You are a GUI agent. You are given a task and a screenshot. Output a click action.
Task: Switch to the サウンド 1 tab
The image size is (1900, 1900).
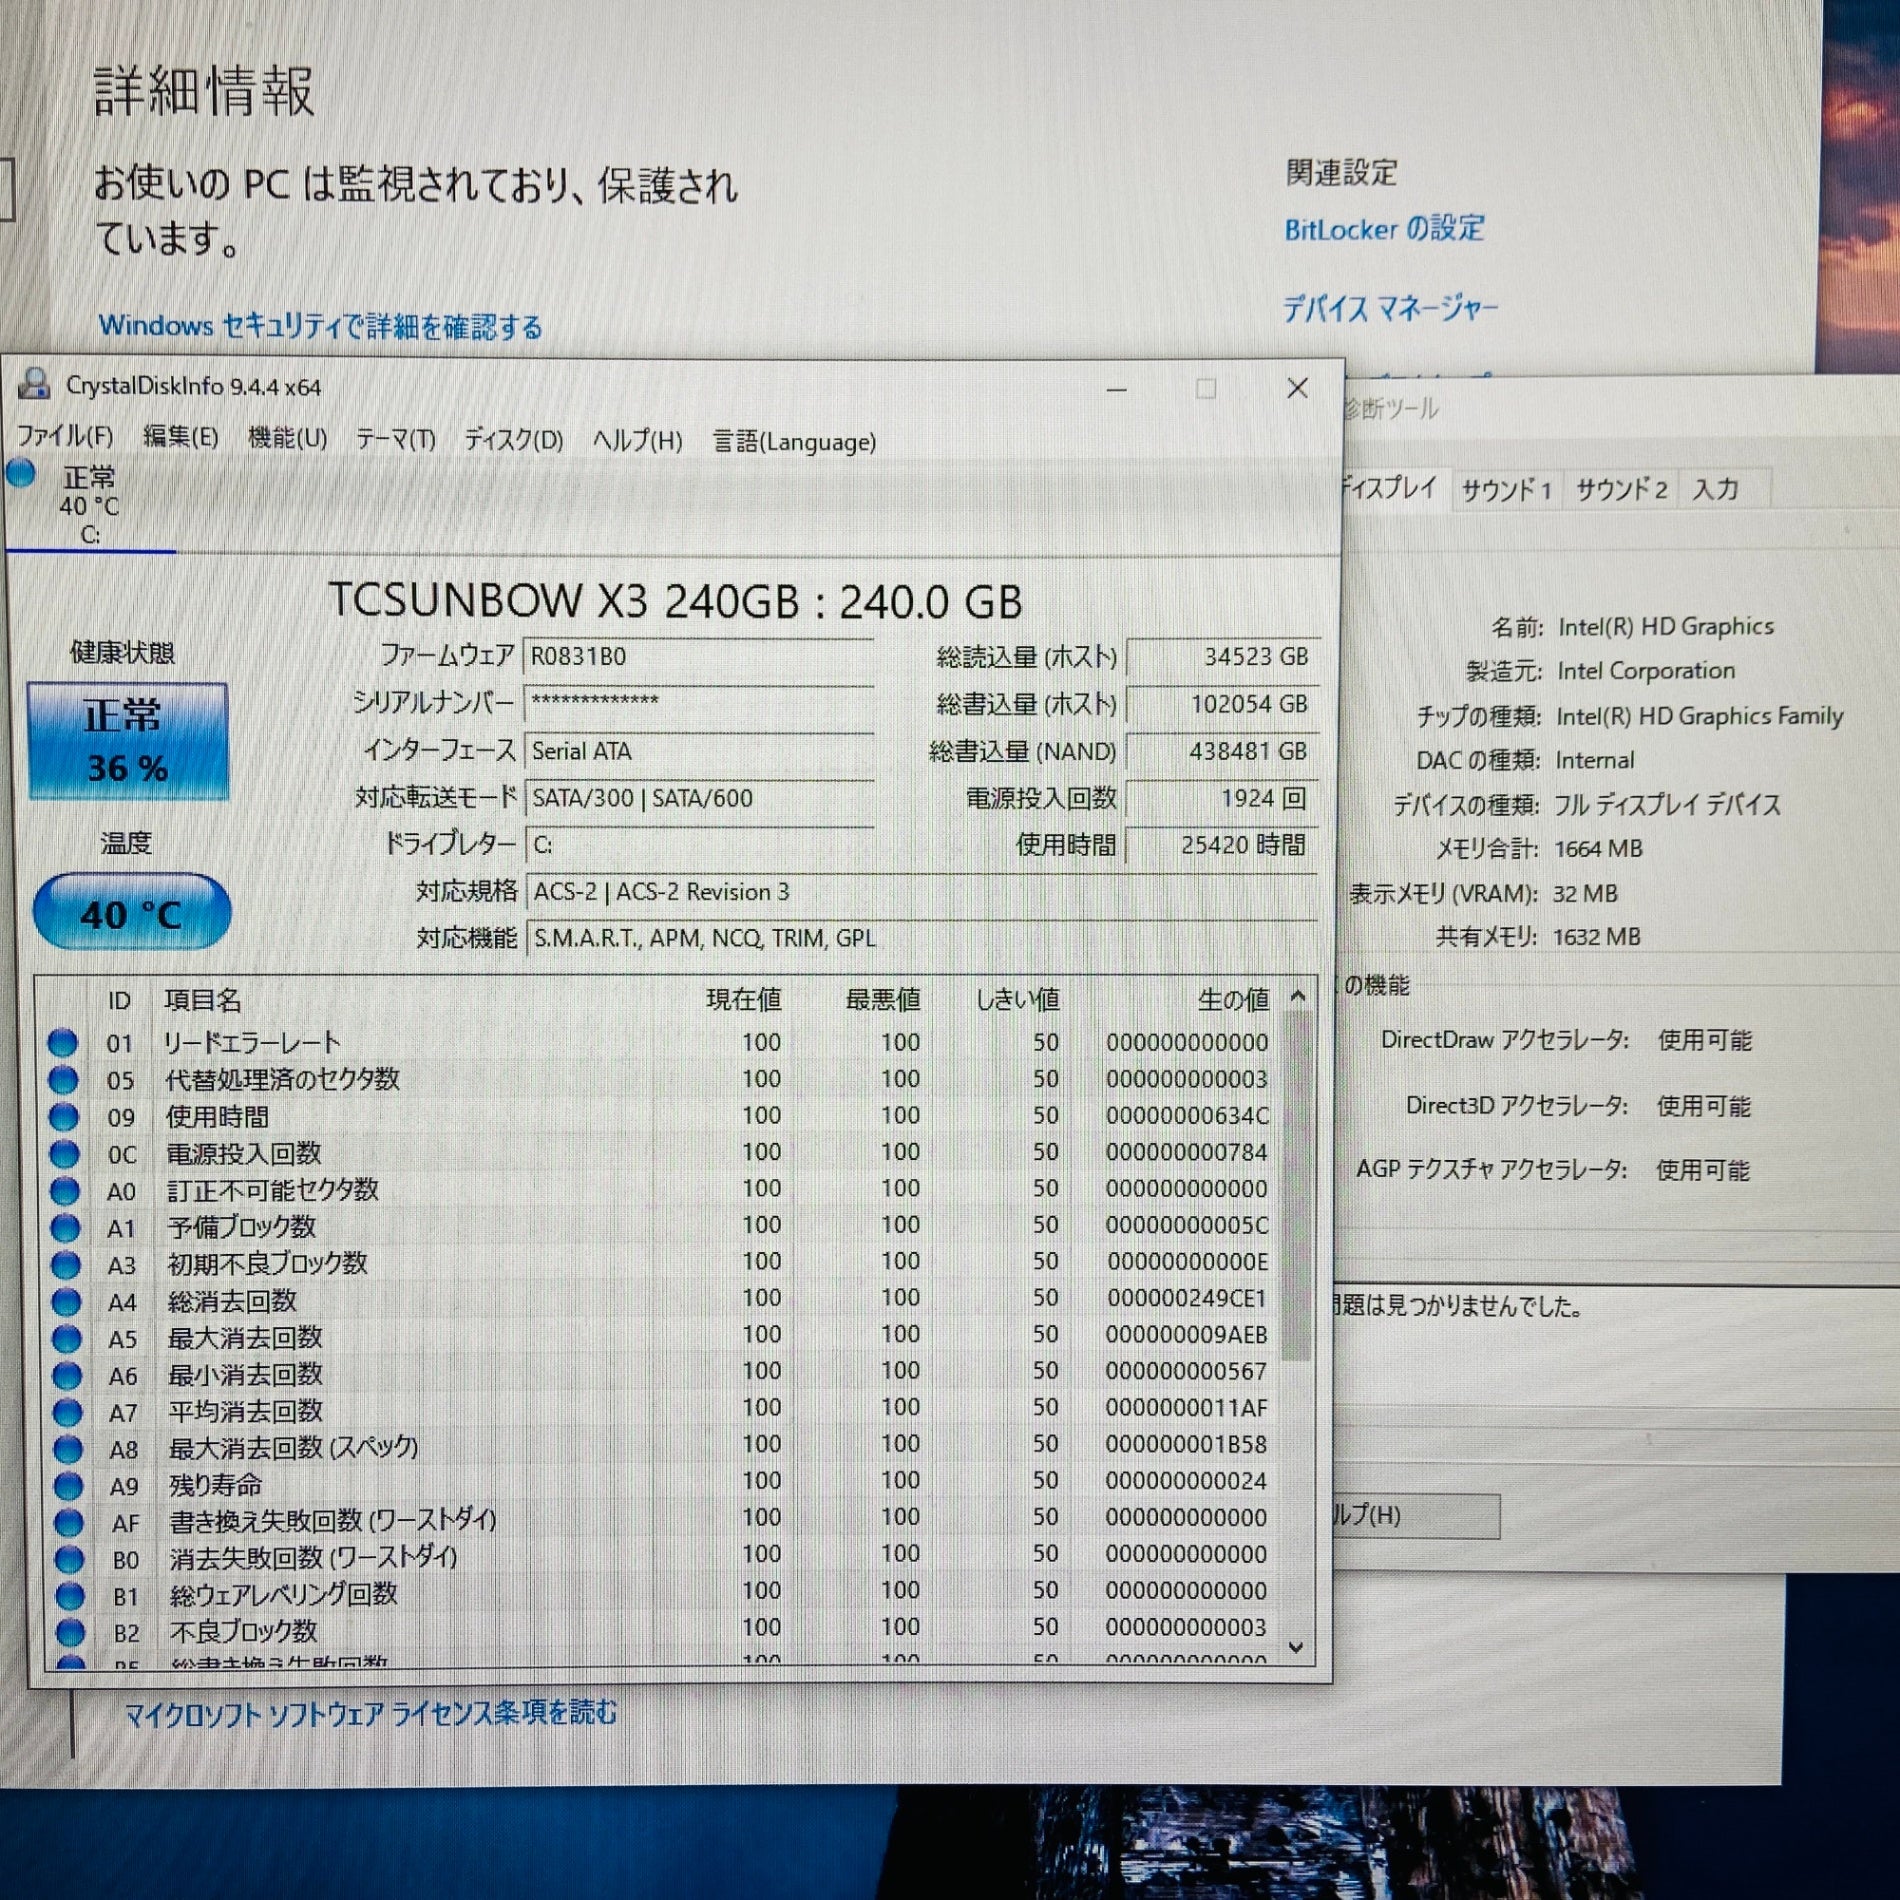coord(1506,490)
